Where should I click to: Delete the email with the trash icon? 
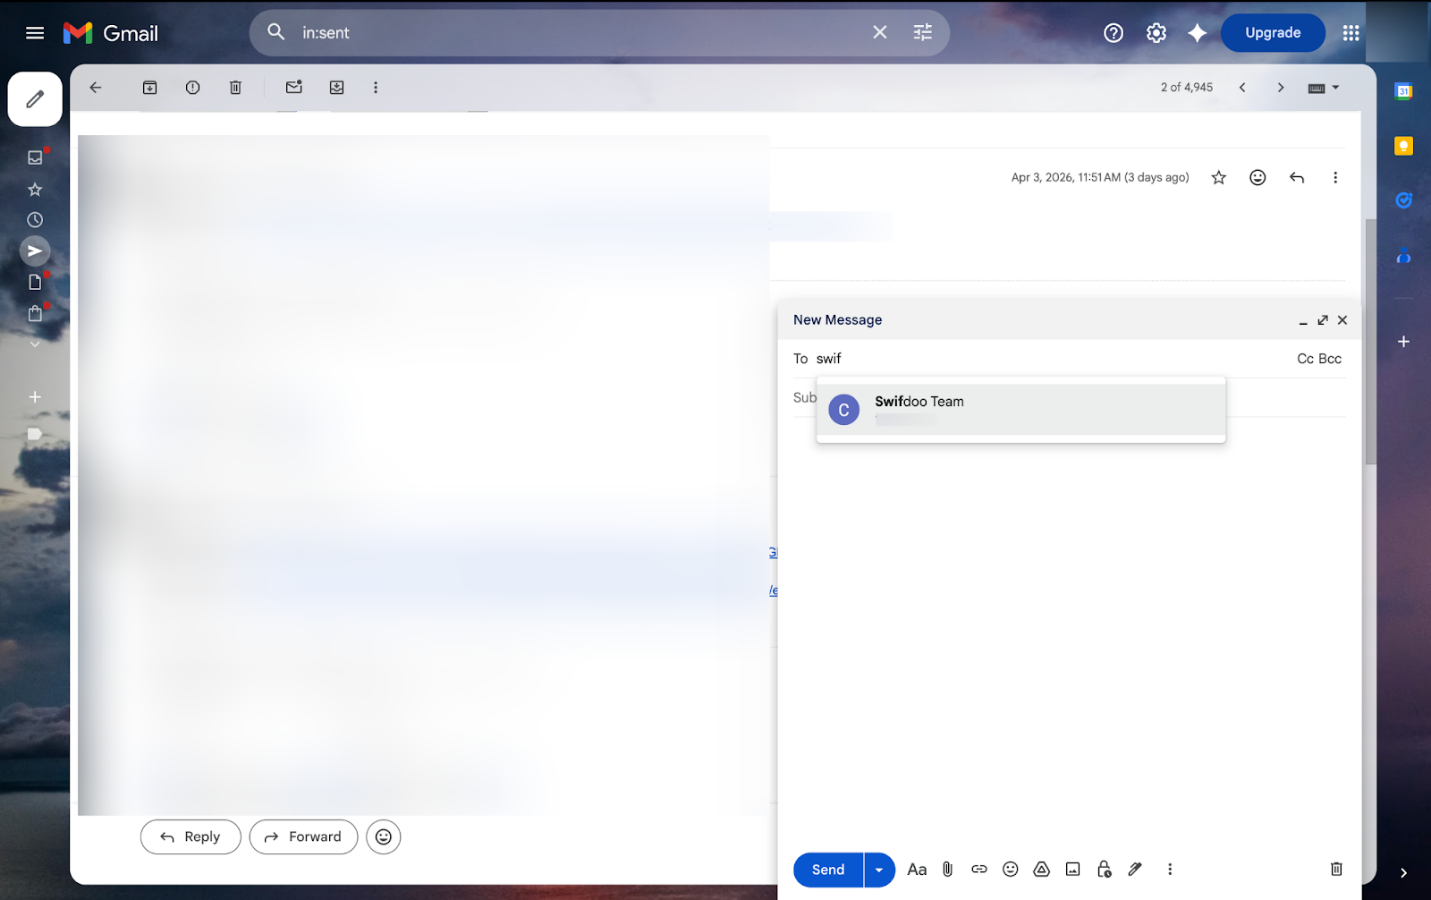[x=235, y=87]
